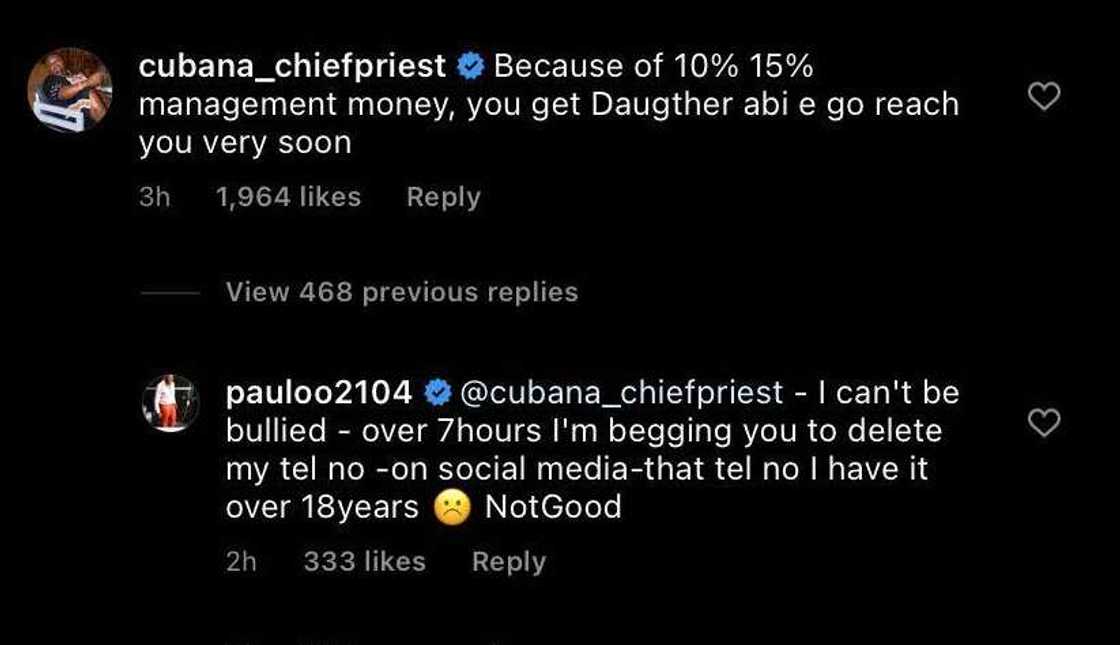Expand View 468 previous replies
Image resolution: width=1120 pixels, height=645 pixels.
point(402,292)
